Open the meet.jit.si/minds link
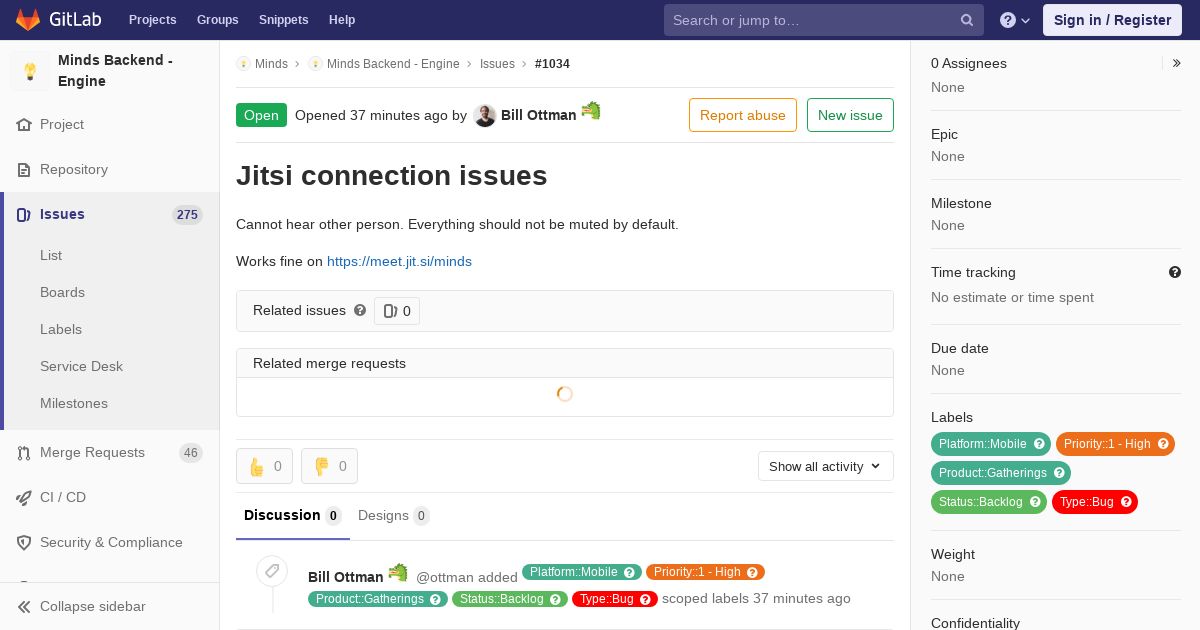The height and width of the screenshot is (630, 1200). click(399, 262)
